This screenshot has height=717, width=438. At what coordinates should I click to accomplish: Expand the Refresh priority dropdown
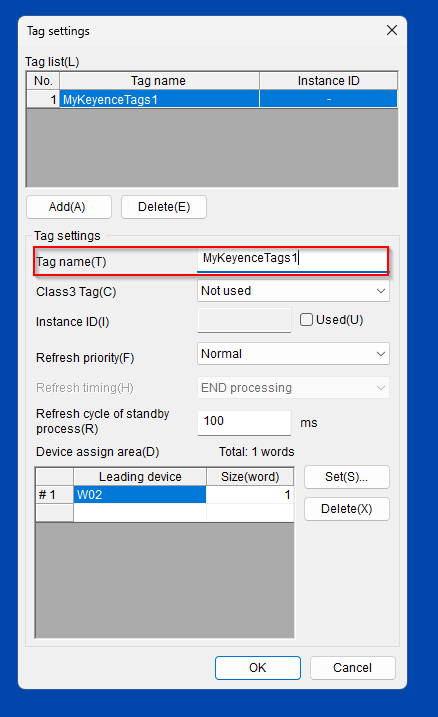tap(293, 354)
